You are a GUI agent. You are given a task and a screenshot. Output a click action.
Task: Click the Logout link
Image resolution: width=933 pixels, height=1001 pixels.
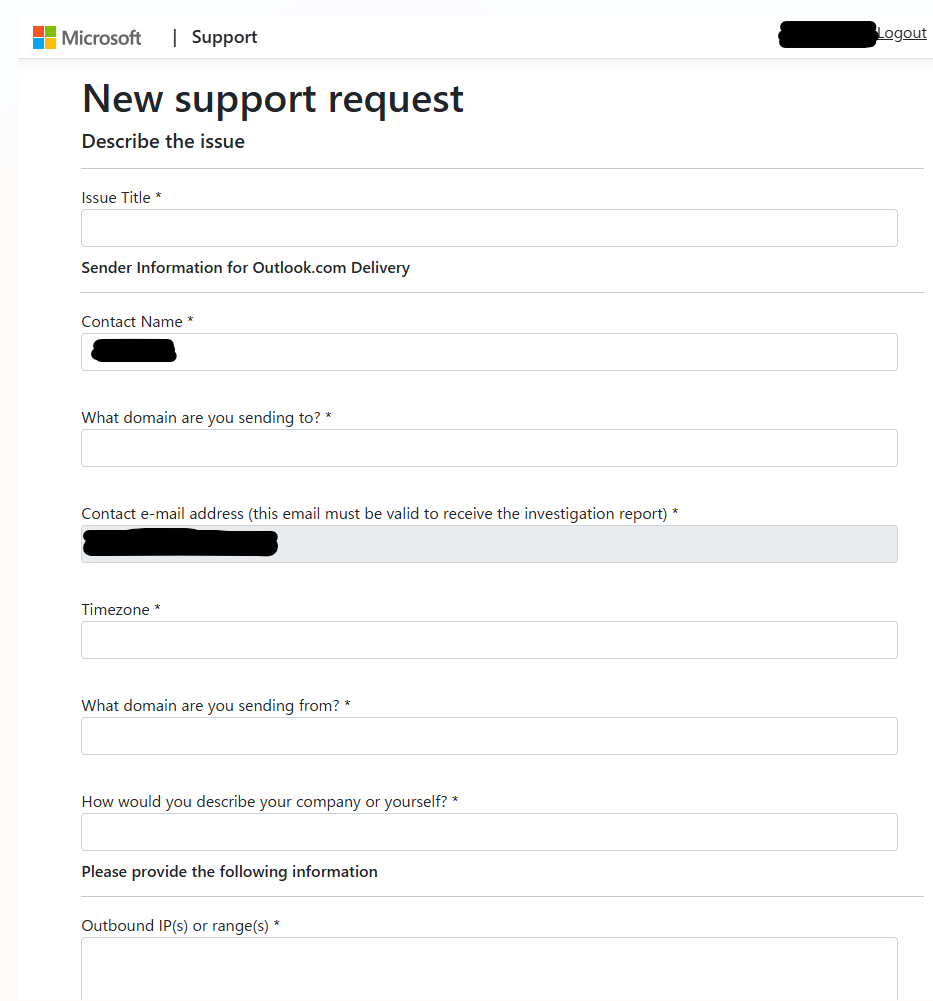[x=901, y=33]
